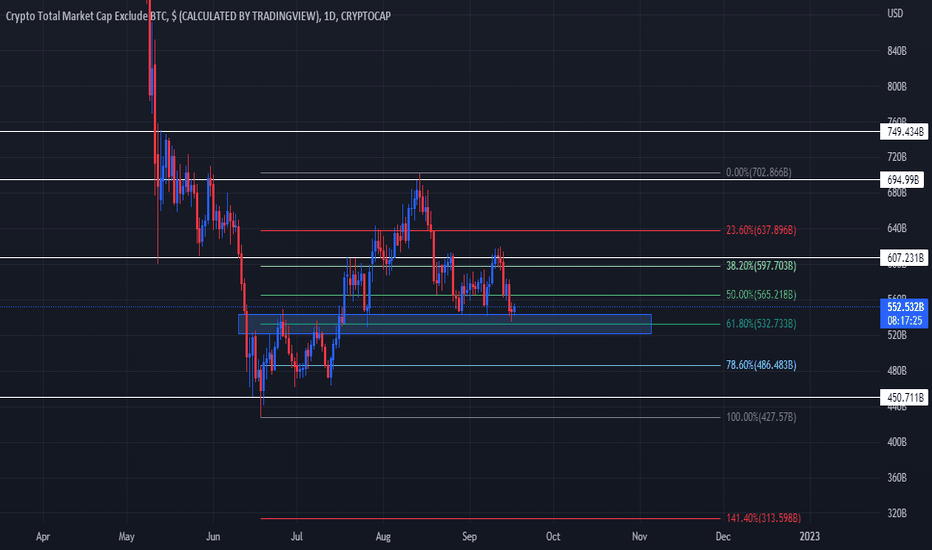
Task: Click the USD currency label on price axis
Action: point(895,13)
